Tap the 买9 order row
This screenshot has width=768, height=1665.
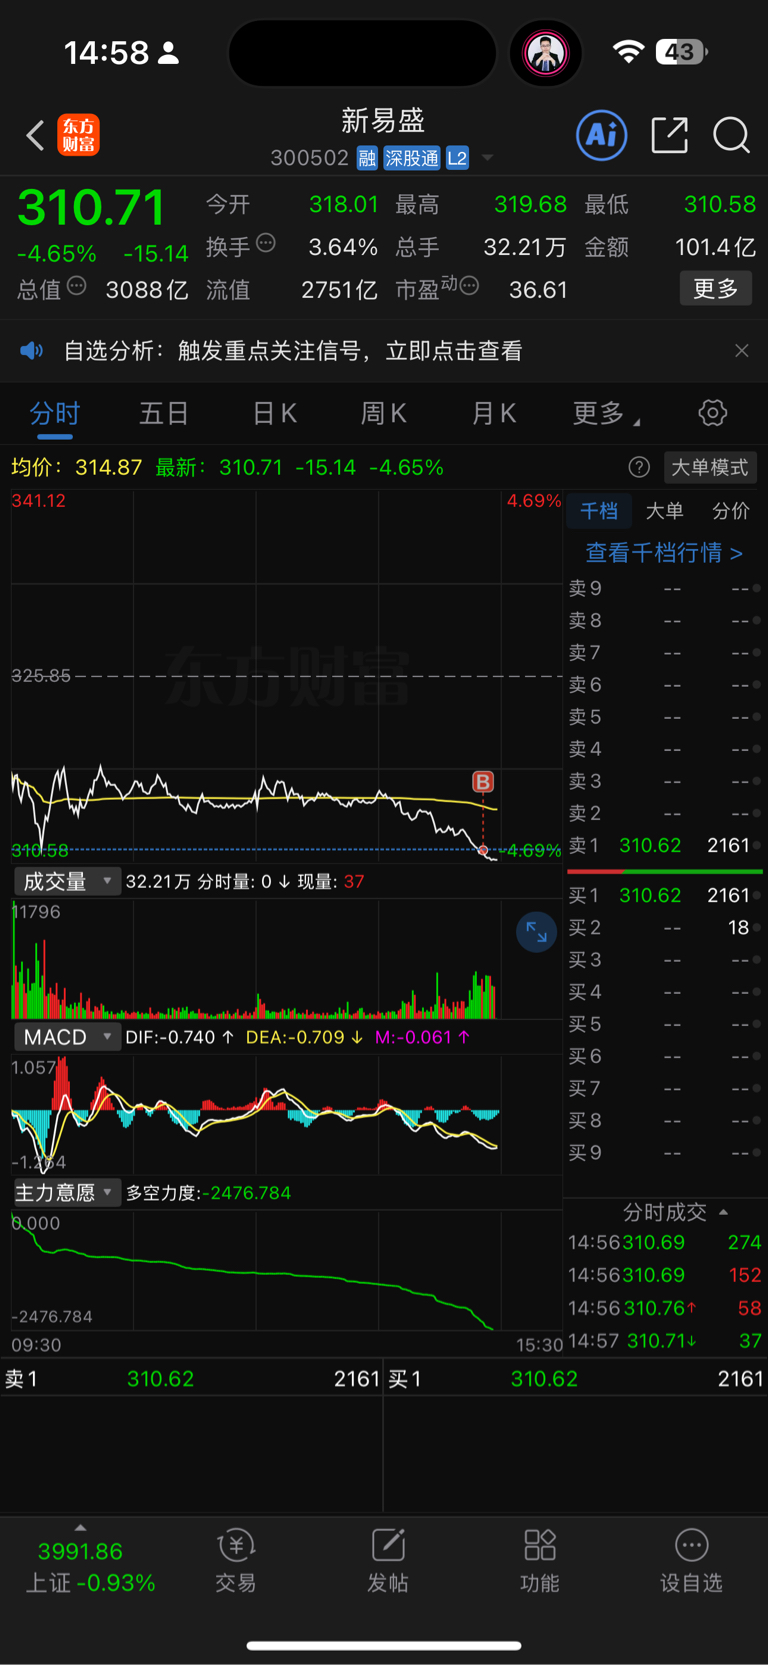click(x=664, y=1153)
